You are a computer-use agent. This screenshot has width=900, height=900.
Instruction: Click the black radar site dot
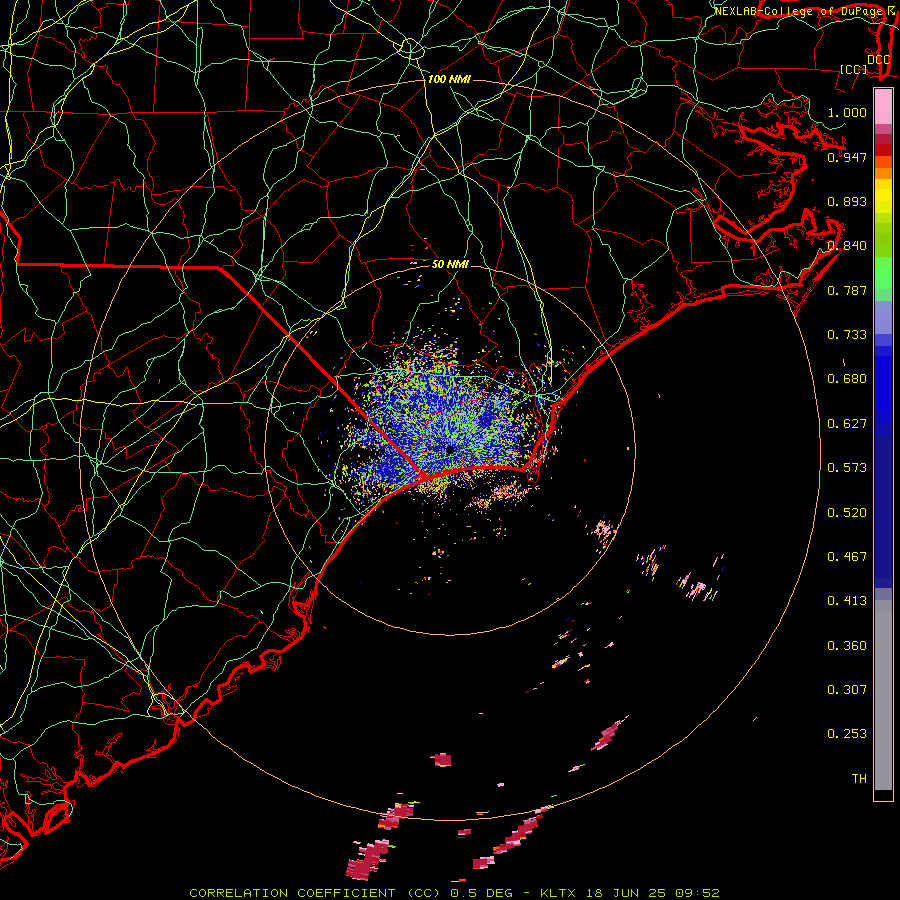pyautogui.click(x=450, y=449)
